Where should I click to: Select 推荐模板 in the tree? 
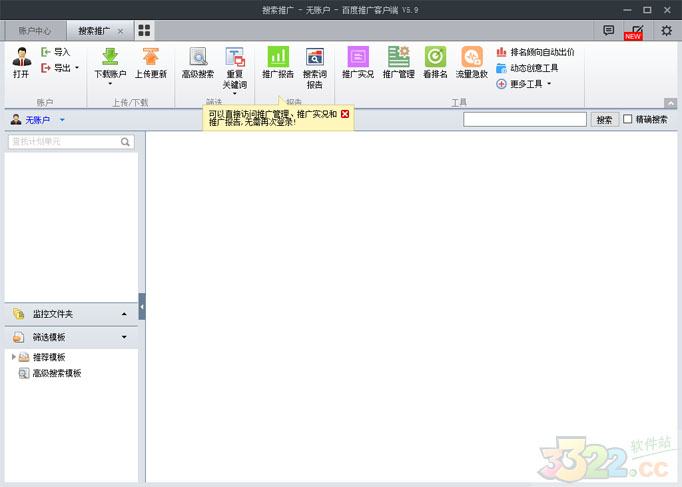click(x=49, y=357)
